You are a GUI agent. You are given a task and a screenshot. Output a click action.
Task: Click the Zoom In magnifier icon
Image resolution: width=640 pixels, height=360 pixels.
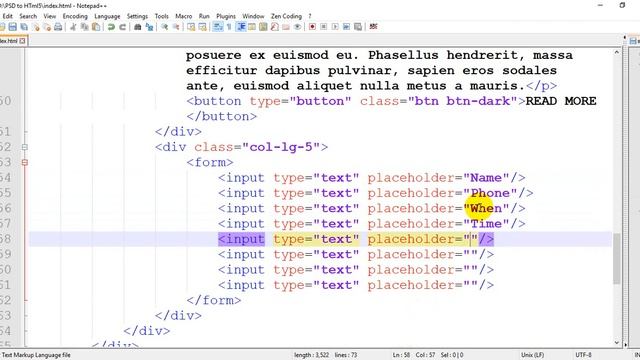point(164,27)
